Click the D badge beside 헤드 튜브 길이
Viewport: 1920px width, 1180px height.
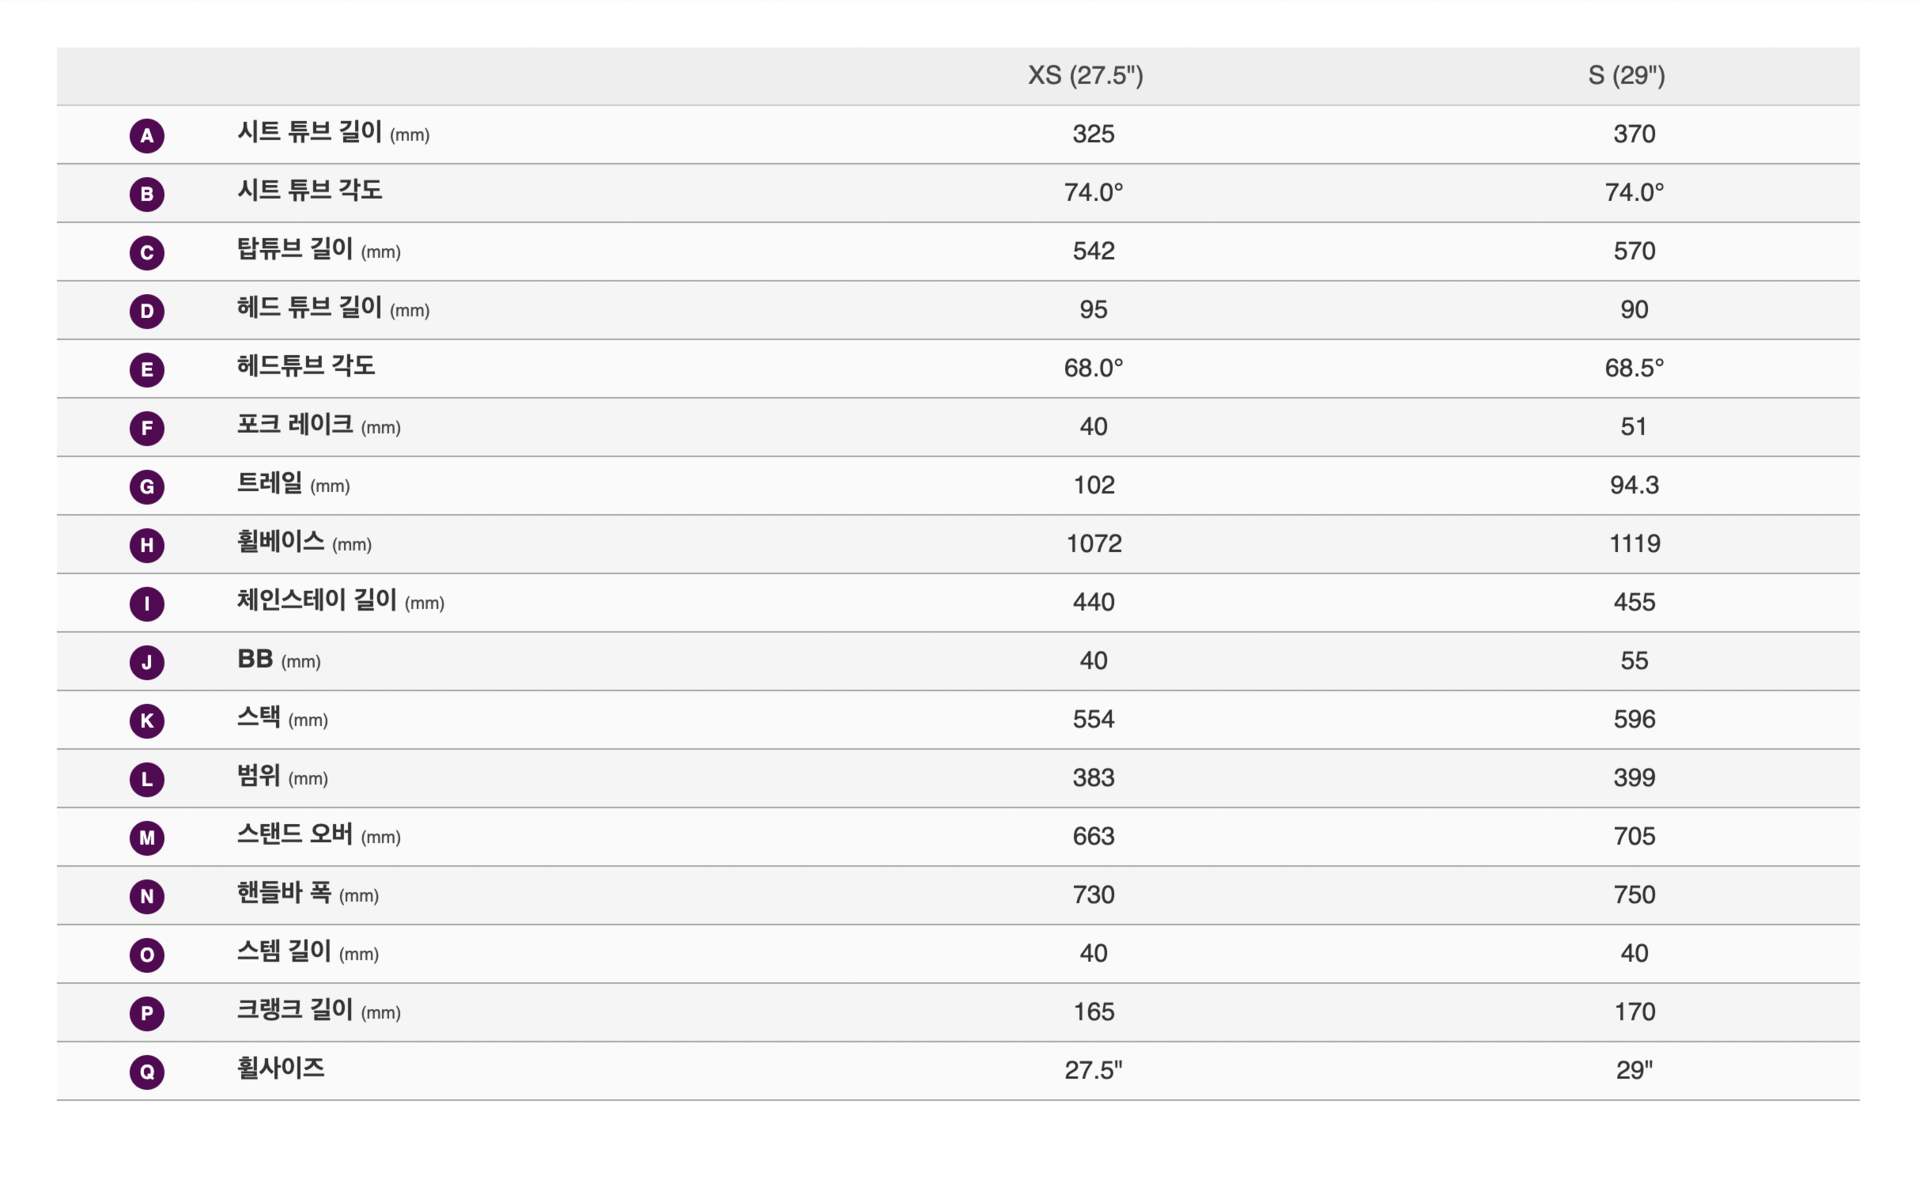(147, 310)
